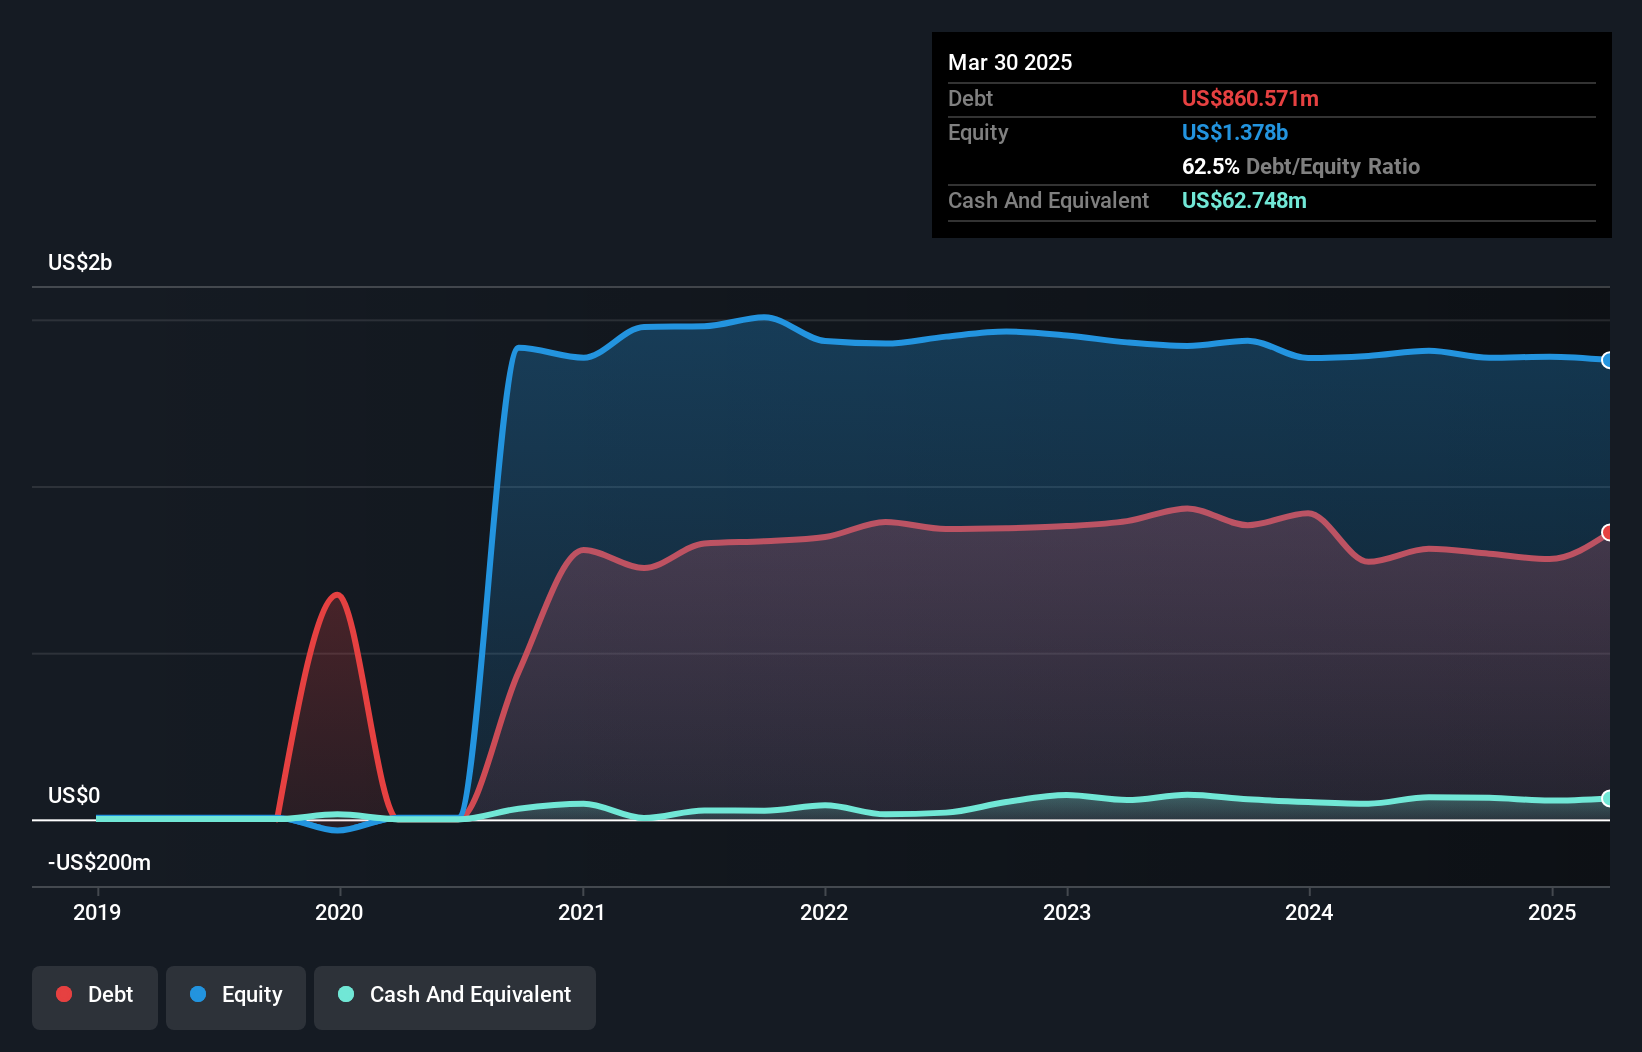The width and height of the screenshot is (1642, 1052).
Task: Click the red Debt legend dot
Action: pos(64,994)
